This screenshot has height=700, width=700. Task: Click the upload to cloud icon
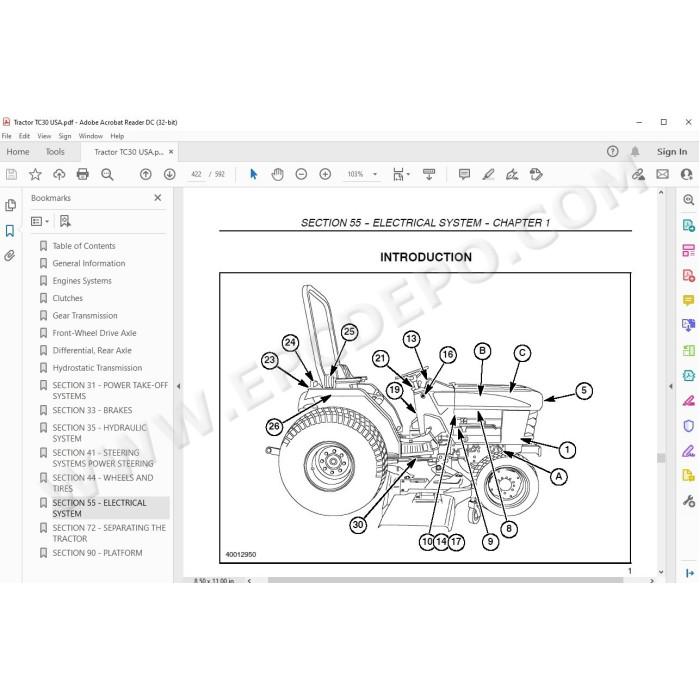coord(59,174)
